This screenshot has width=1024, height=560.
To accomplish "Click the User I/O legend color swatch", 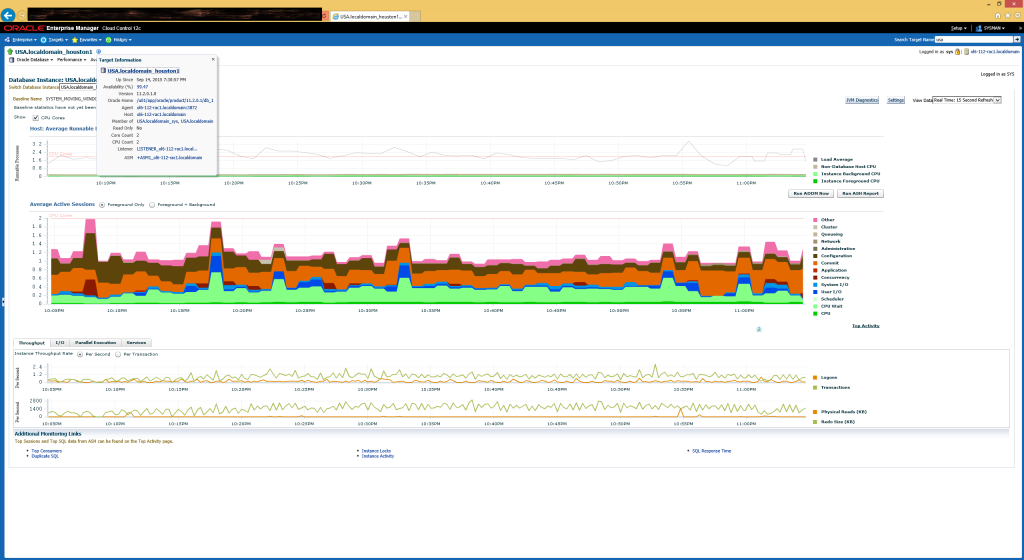I will [x=816, y=291].
